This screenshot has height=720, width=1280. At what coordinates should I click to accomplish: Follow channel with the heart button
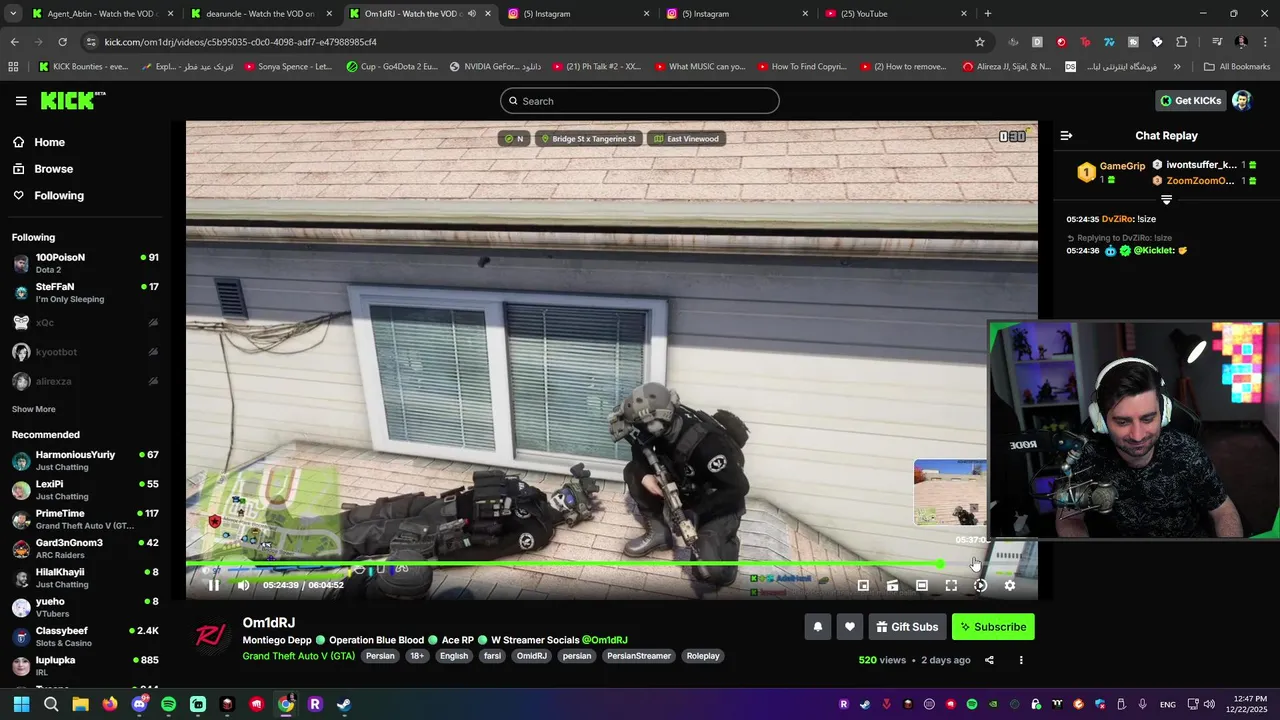(849, 627)
